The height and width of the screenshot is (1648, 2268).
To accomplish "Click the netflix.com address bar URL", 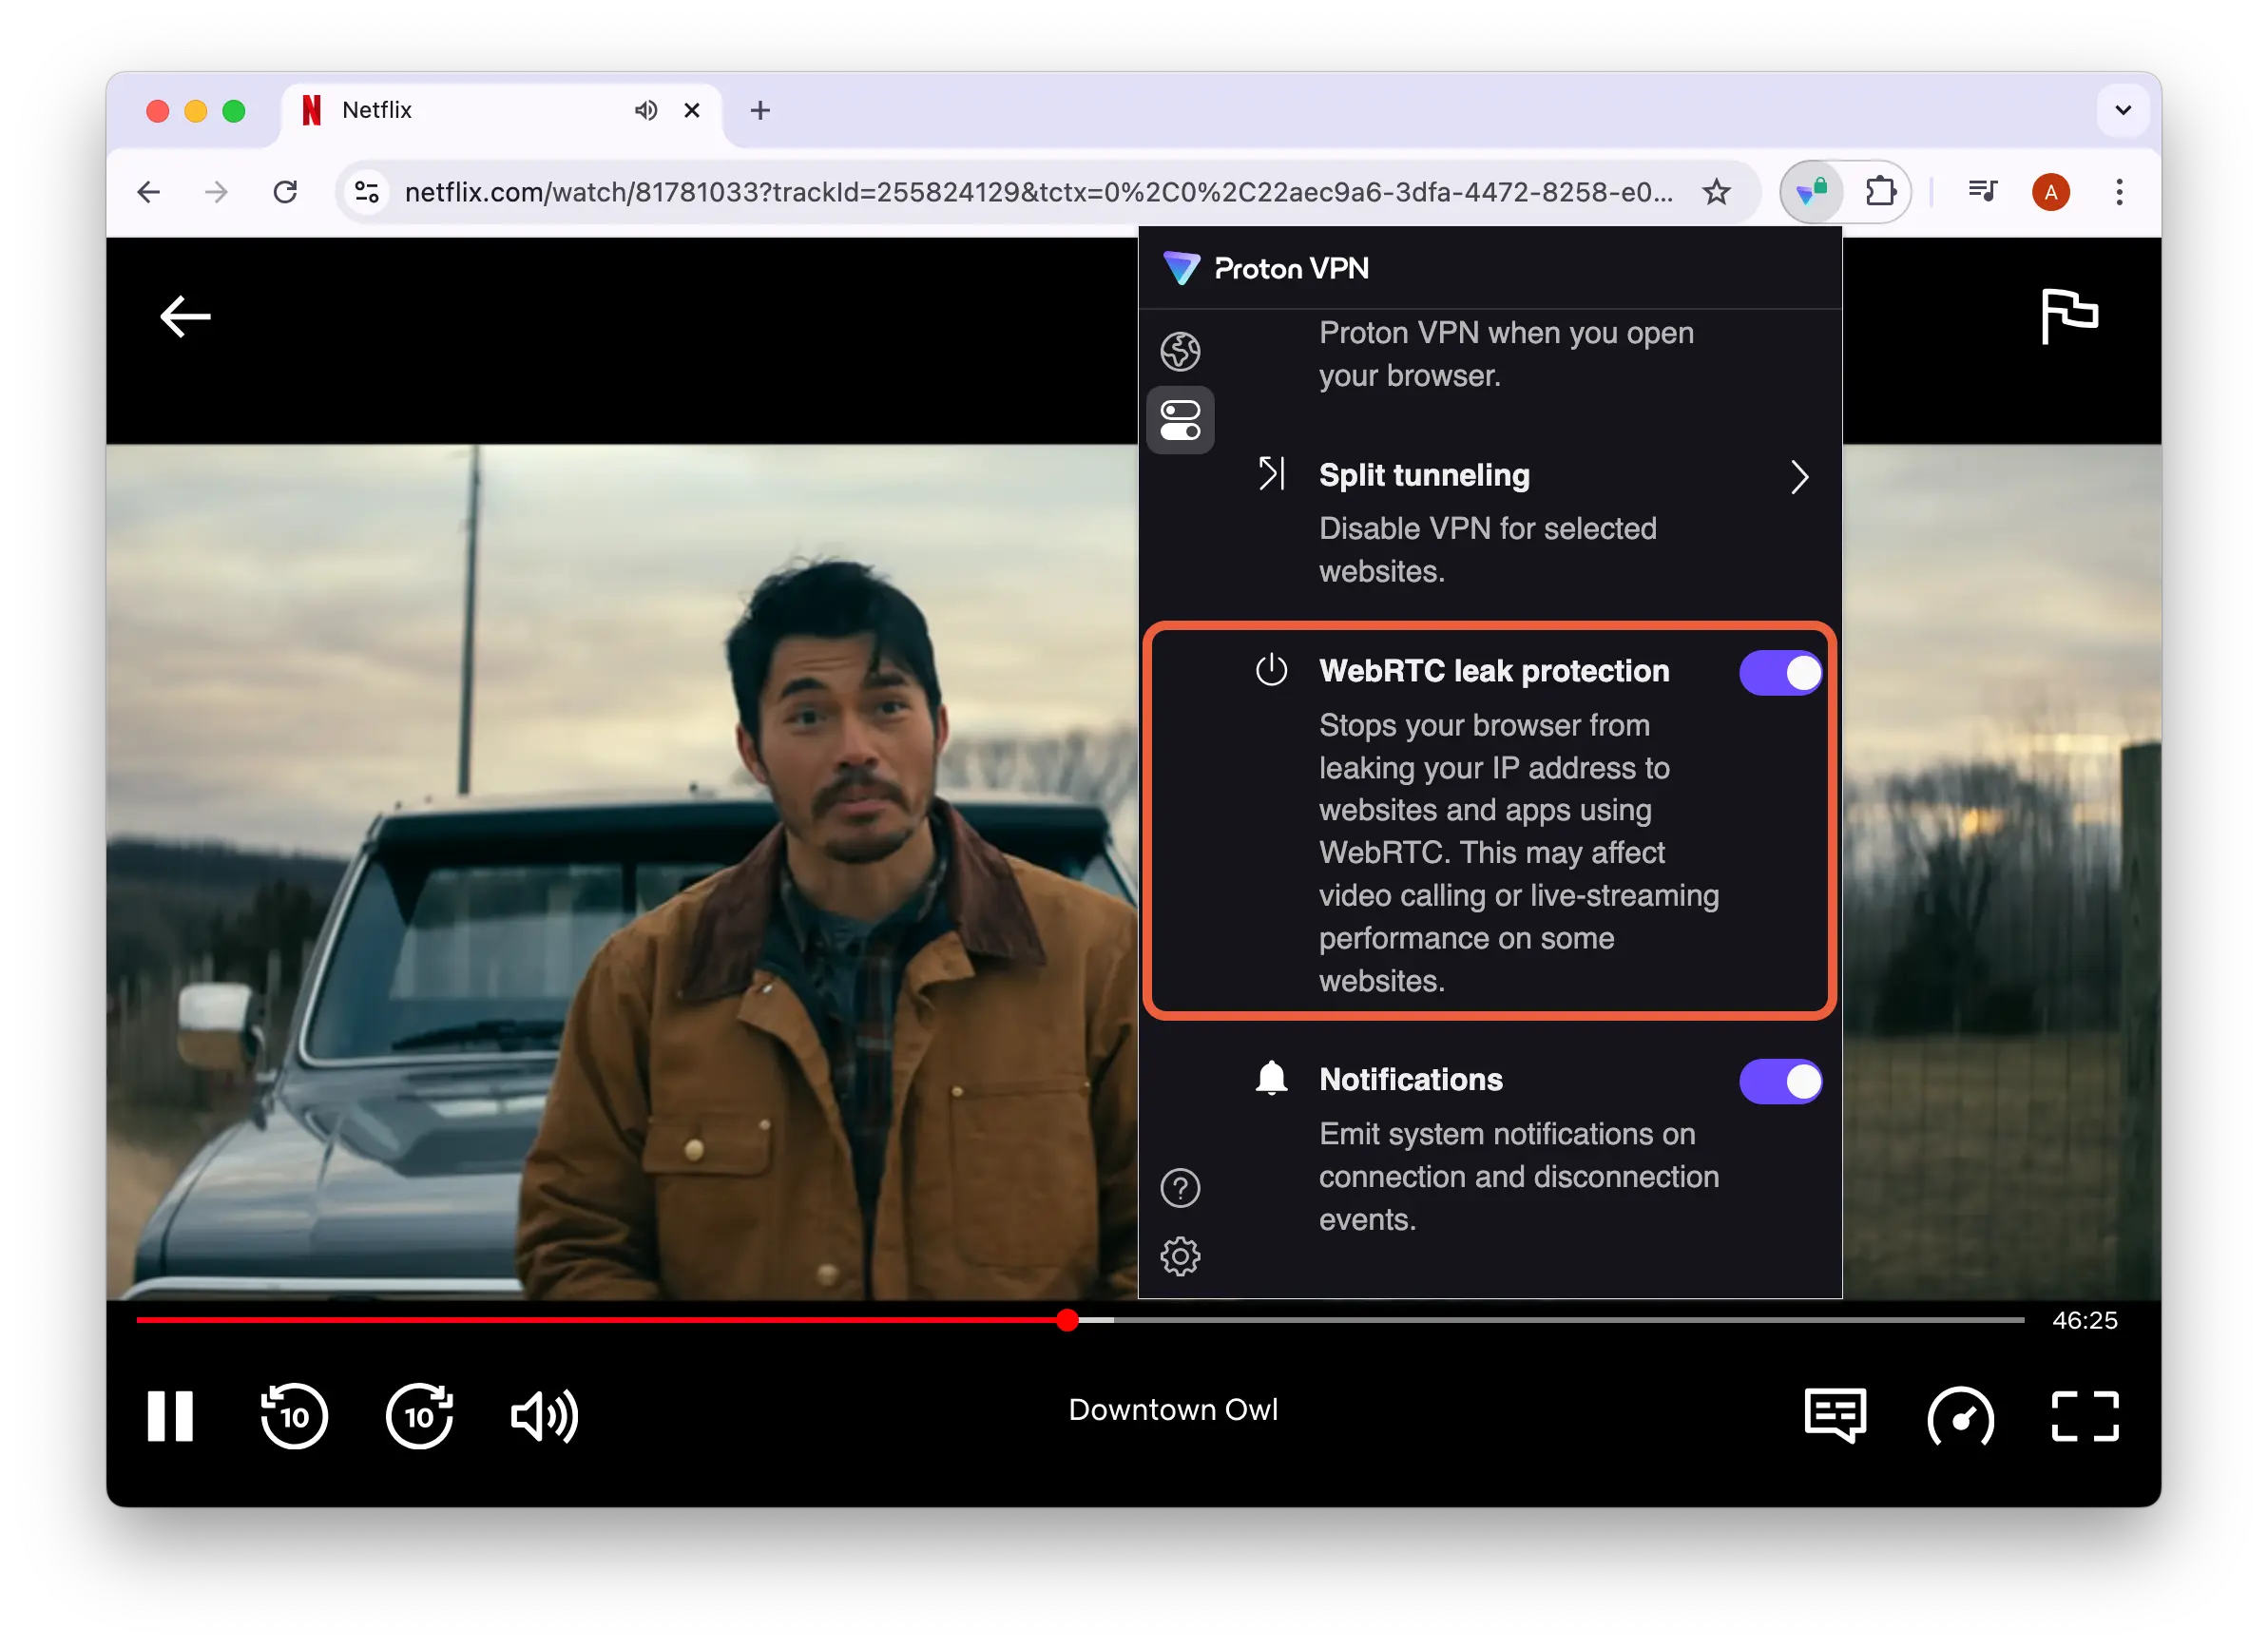I will click(x=1038, y=192).
